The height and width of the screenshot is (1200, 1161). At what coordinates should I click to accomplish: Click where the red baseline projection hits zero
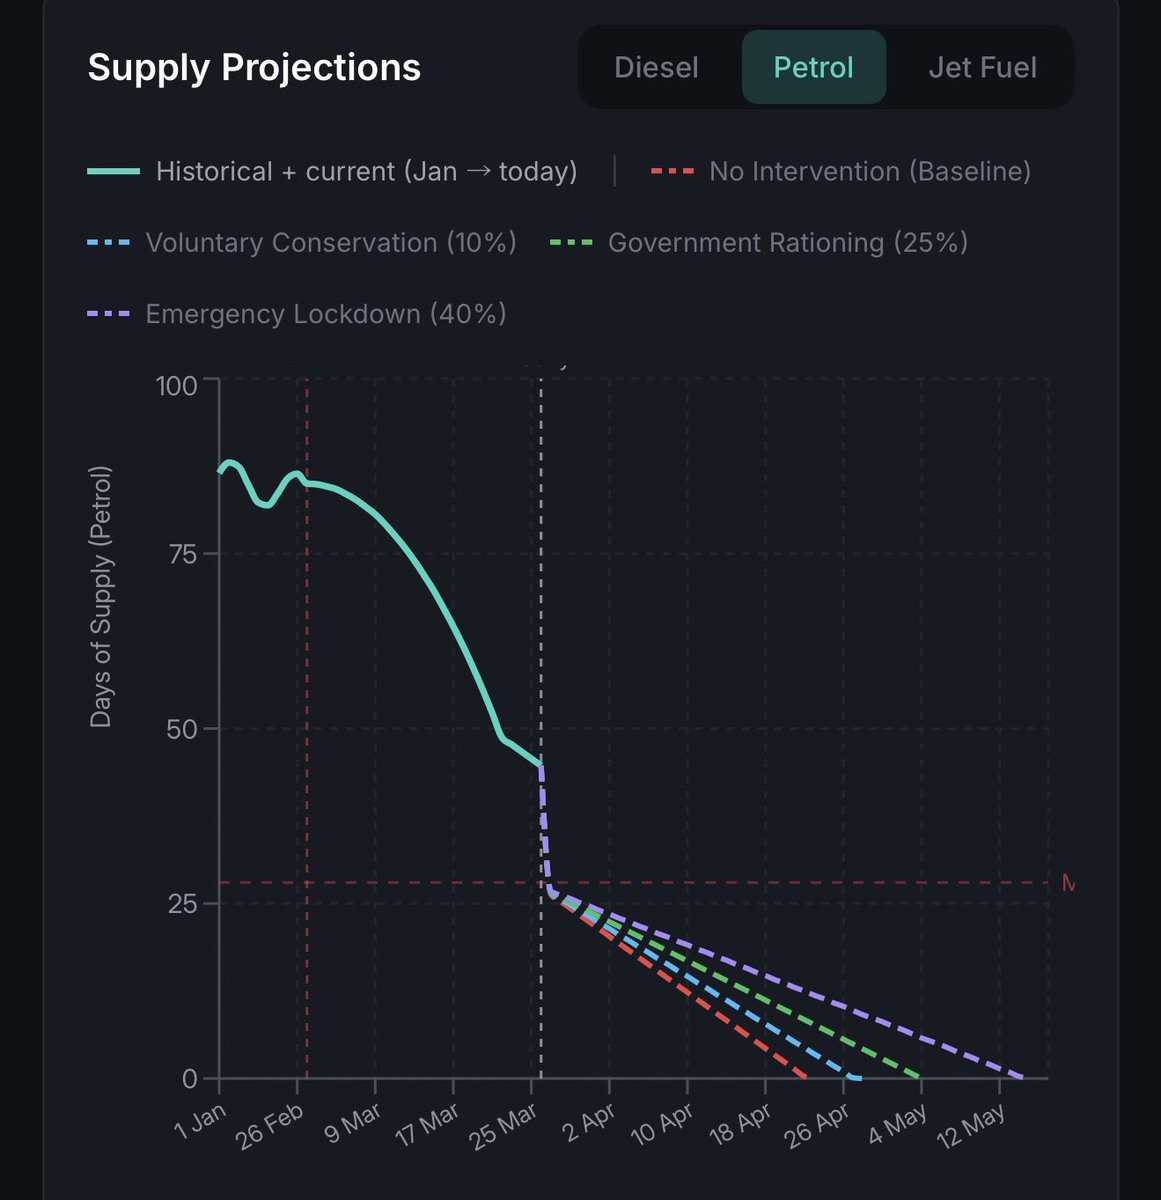[806, 1077]
